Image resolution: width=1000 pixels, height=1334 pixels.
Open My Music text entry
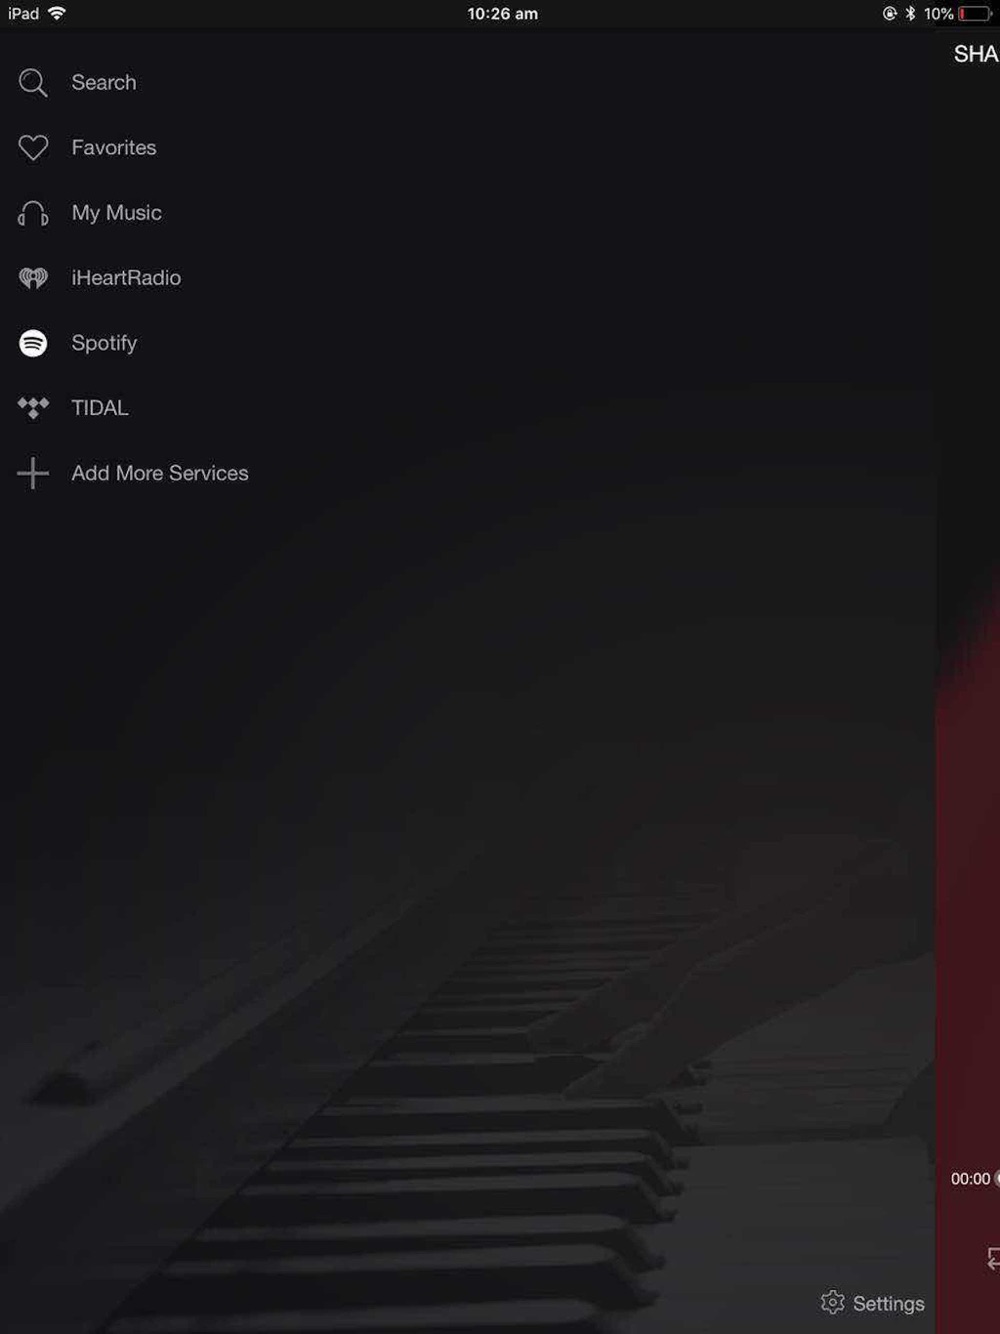tap(116, 213)
